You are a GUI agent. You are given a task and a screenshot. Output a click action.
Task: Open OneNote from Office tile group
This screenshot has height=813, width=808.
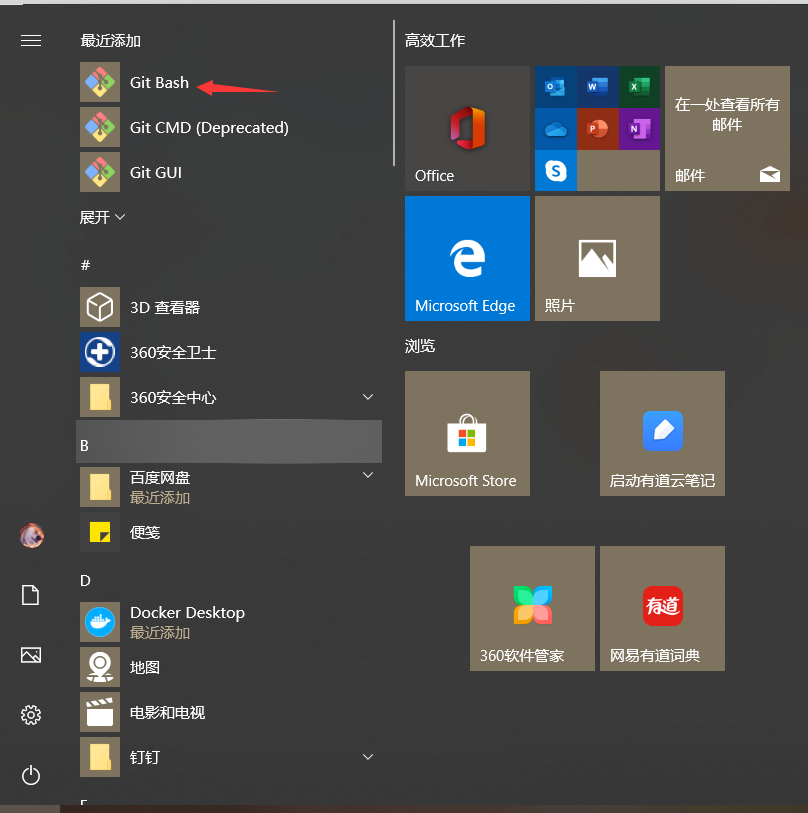coord(639,129)
